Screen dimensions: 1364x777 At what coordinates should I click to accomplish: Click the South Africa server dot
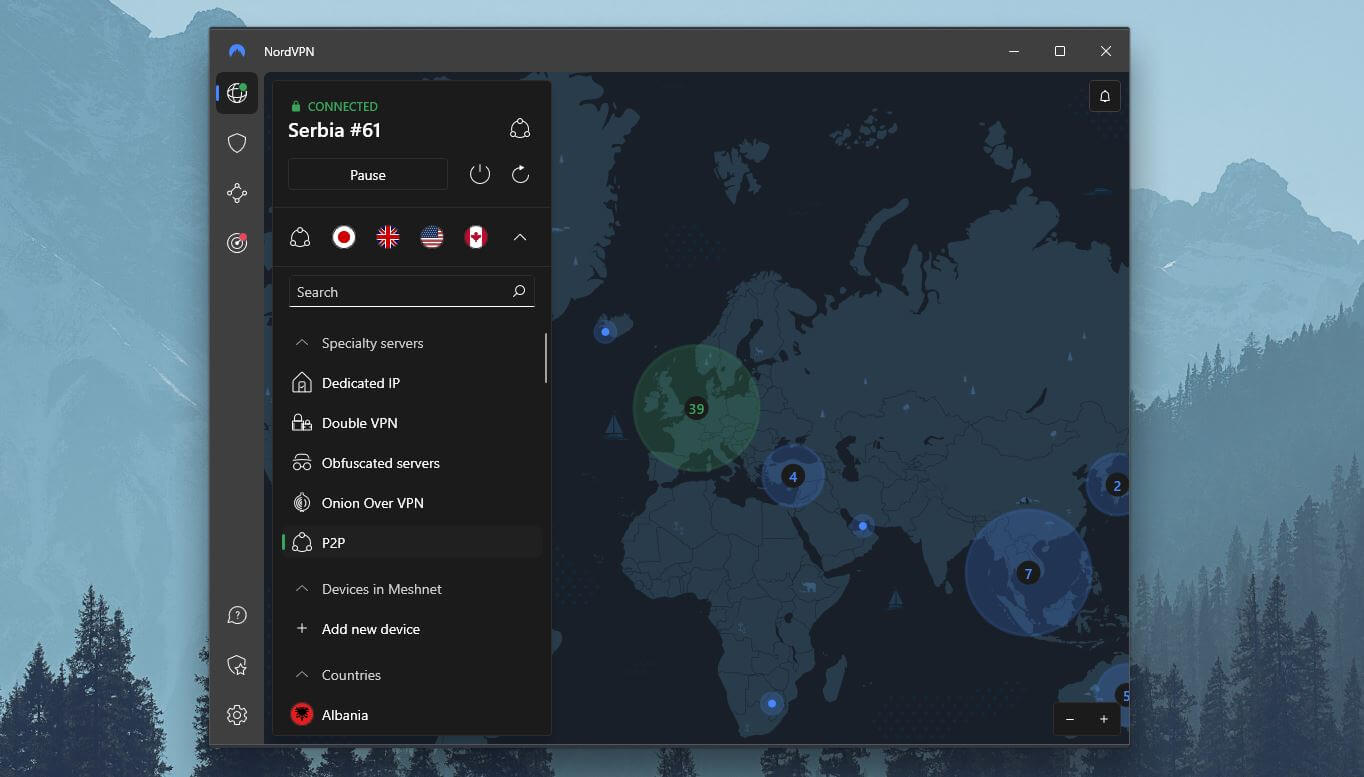[771, 704]
